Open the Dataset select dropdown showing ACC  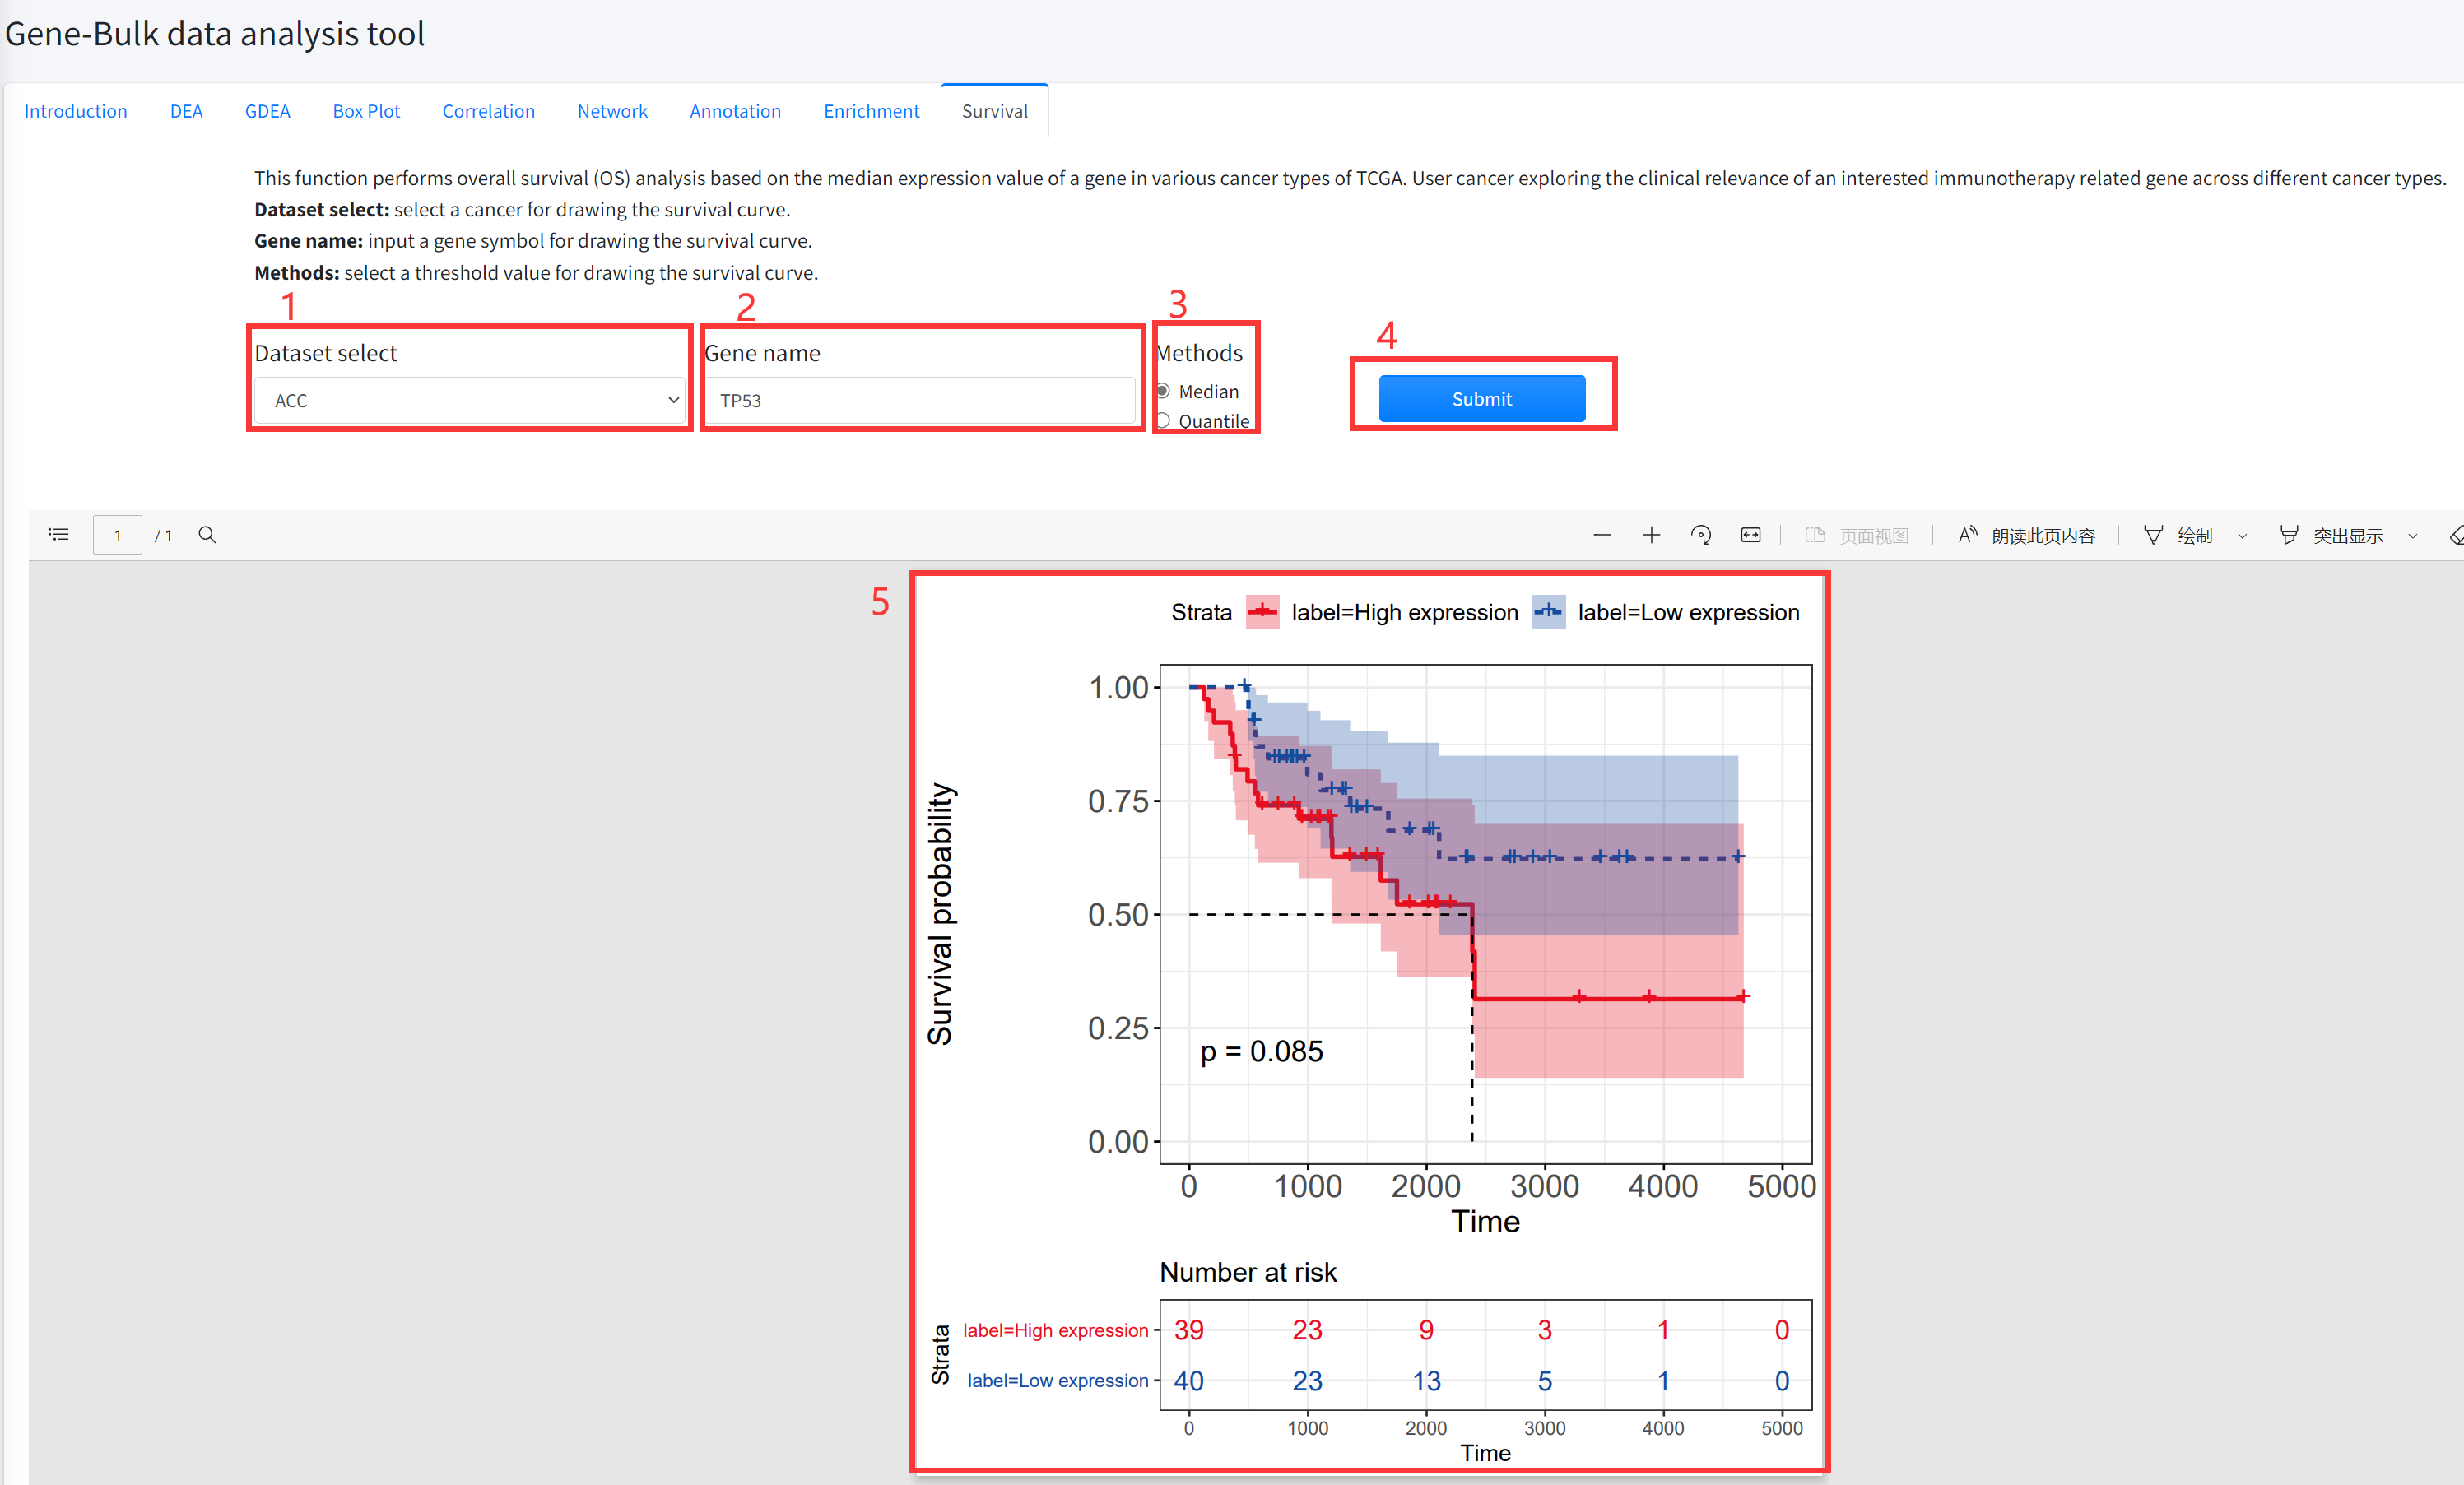[468, 400]
